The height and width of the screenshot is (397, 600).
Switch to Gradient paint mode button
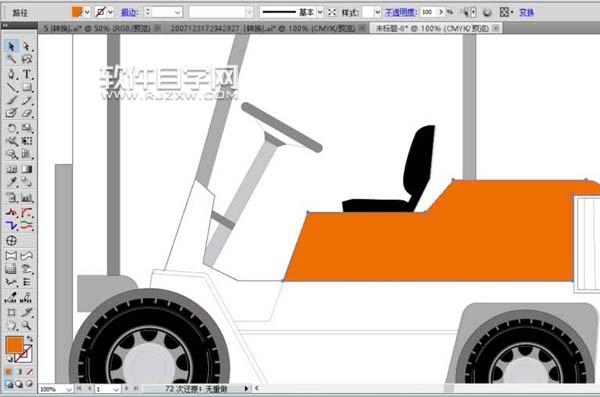19,372
